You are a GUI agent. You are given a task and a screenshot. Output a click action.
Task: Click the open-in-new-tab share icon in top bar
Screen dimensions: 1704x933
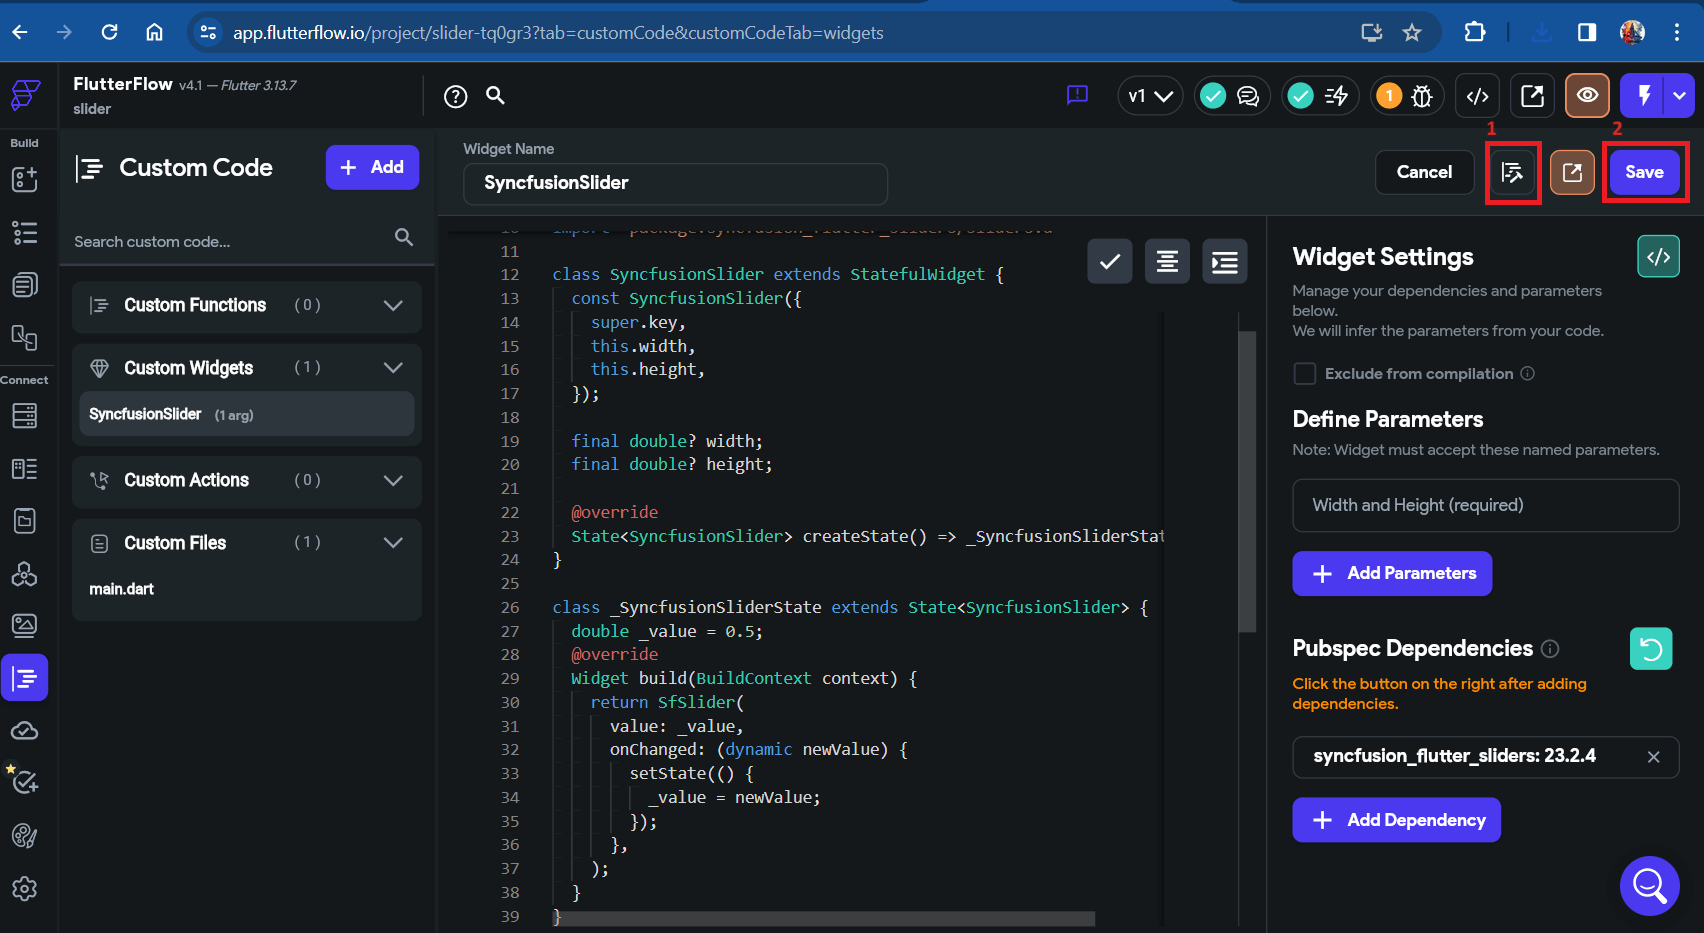click(1532, 96)
